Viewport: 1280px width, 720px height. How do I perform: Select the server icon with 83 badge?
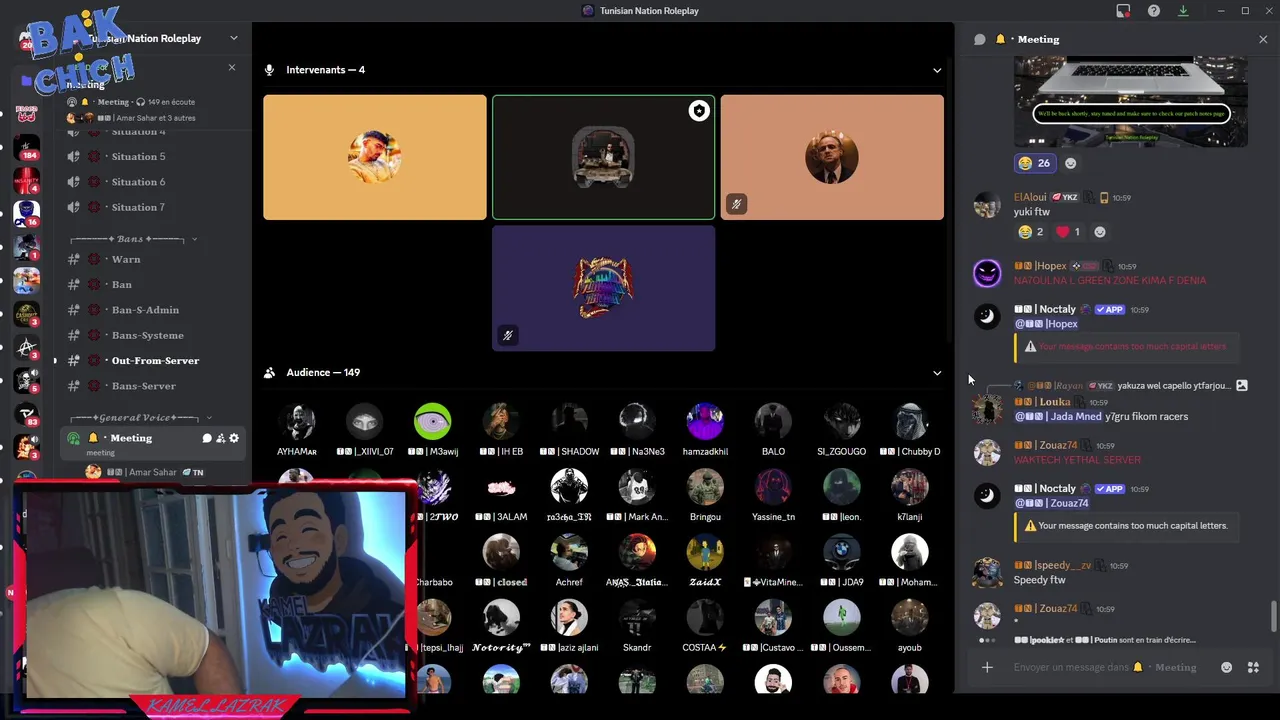[x=26, y=414]
